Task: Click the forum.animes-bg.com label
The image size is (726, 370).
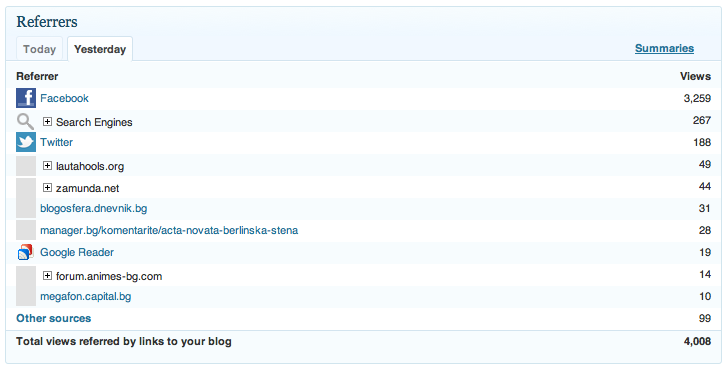Action: (109, 276)
